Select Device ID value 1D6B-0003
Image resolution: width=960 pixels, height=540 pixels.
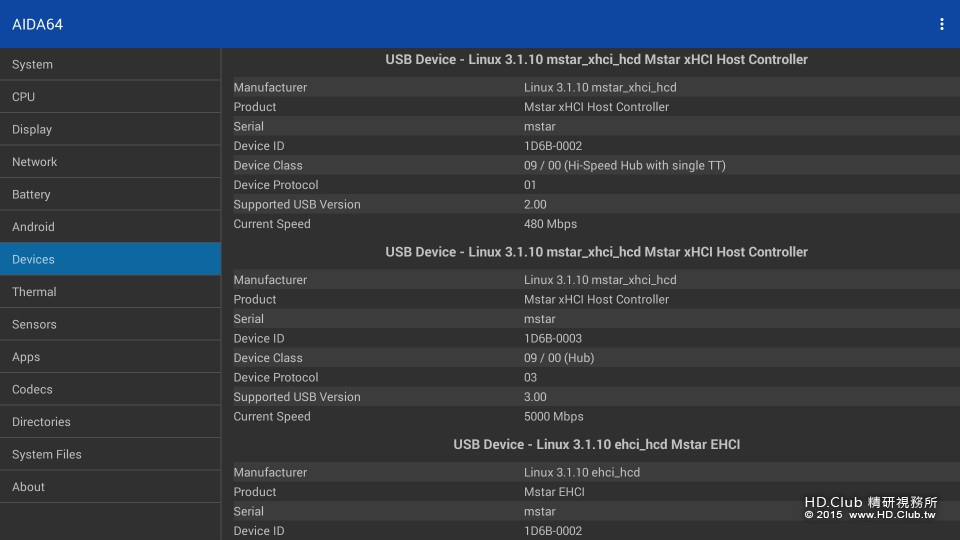(552, 338)
